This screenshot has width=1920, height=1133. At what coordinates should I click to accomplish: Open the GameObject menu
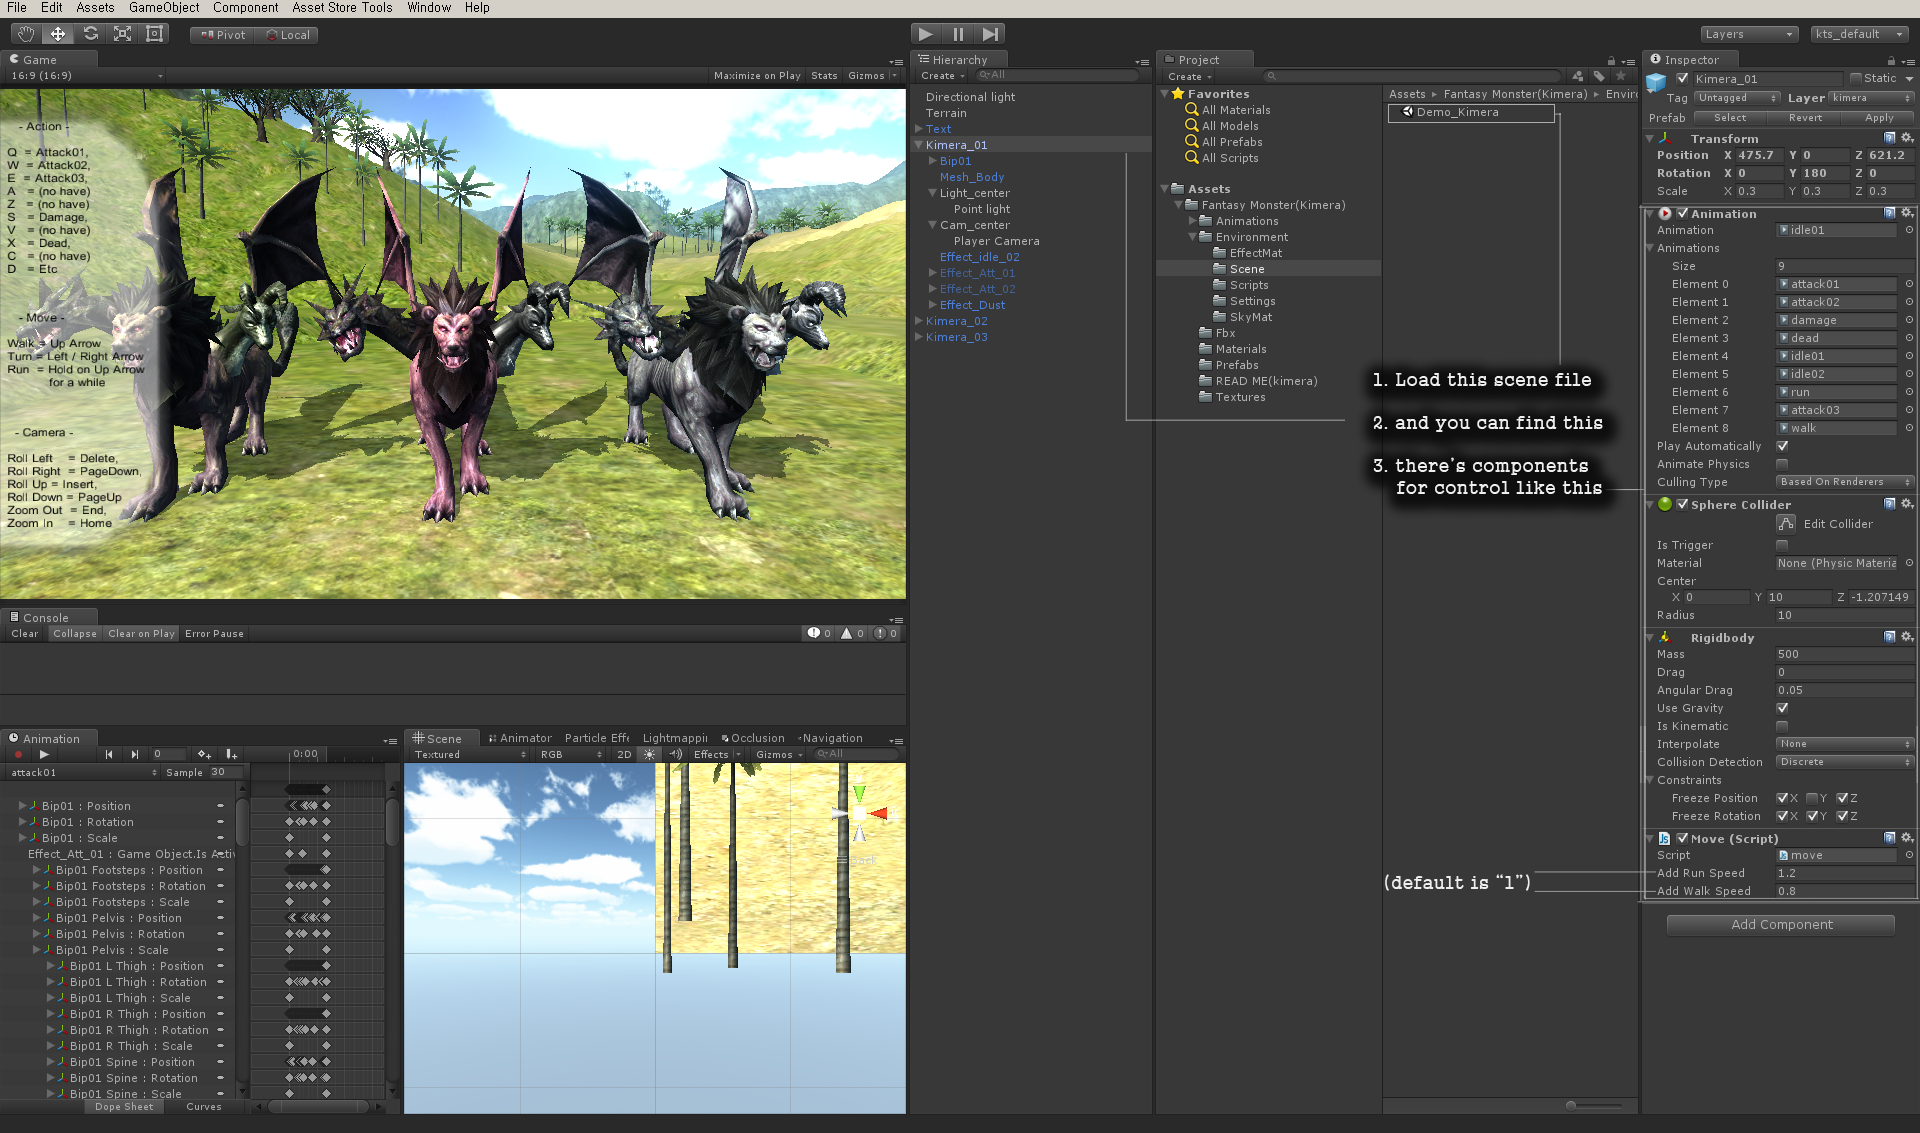coord(164,8)
